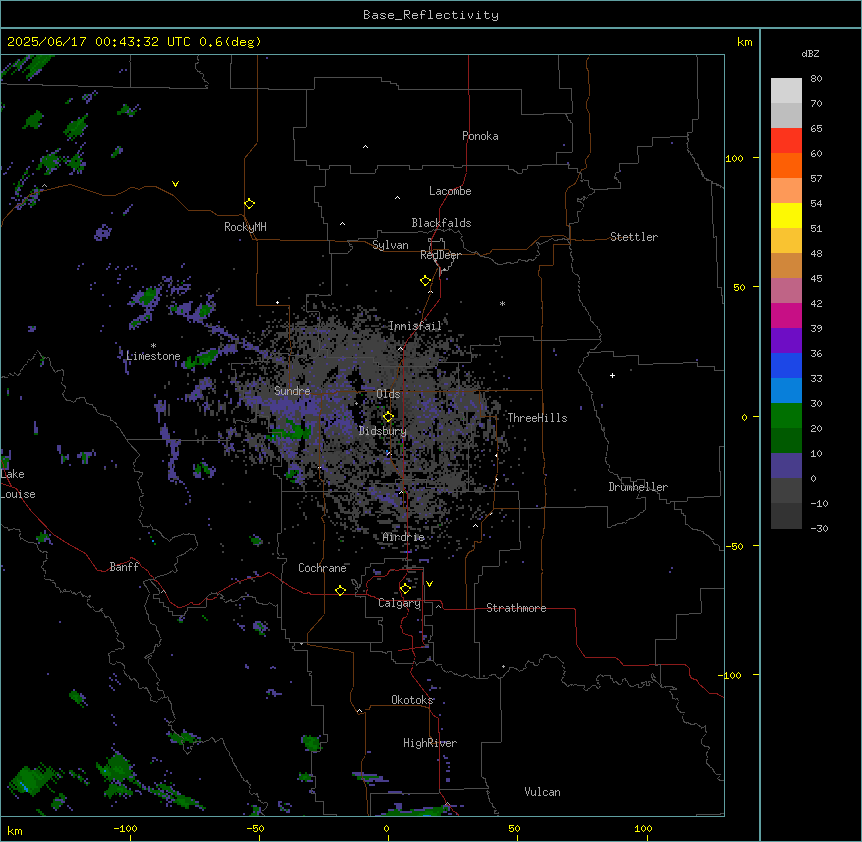Viewport: 862px width, 842px height.
Task: Click the yellow 54 dBZ legend swatch
Action: click(786, 215)
